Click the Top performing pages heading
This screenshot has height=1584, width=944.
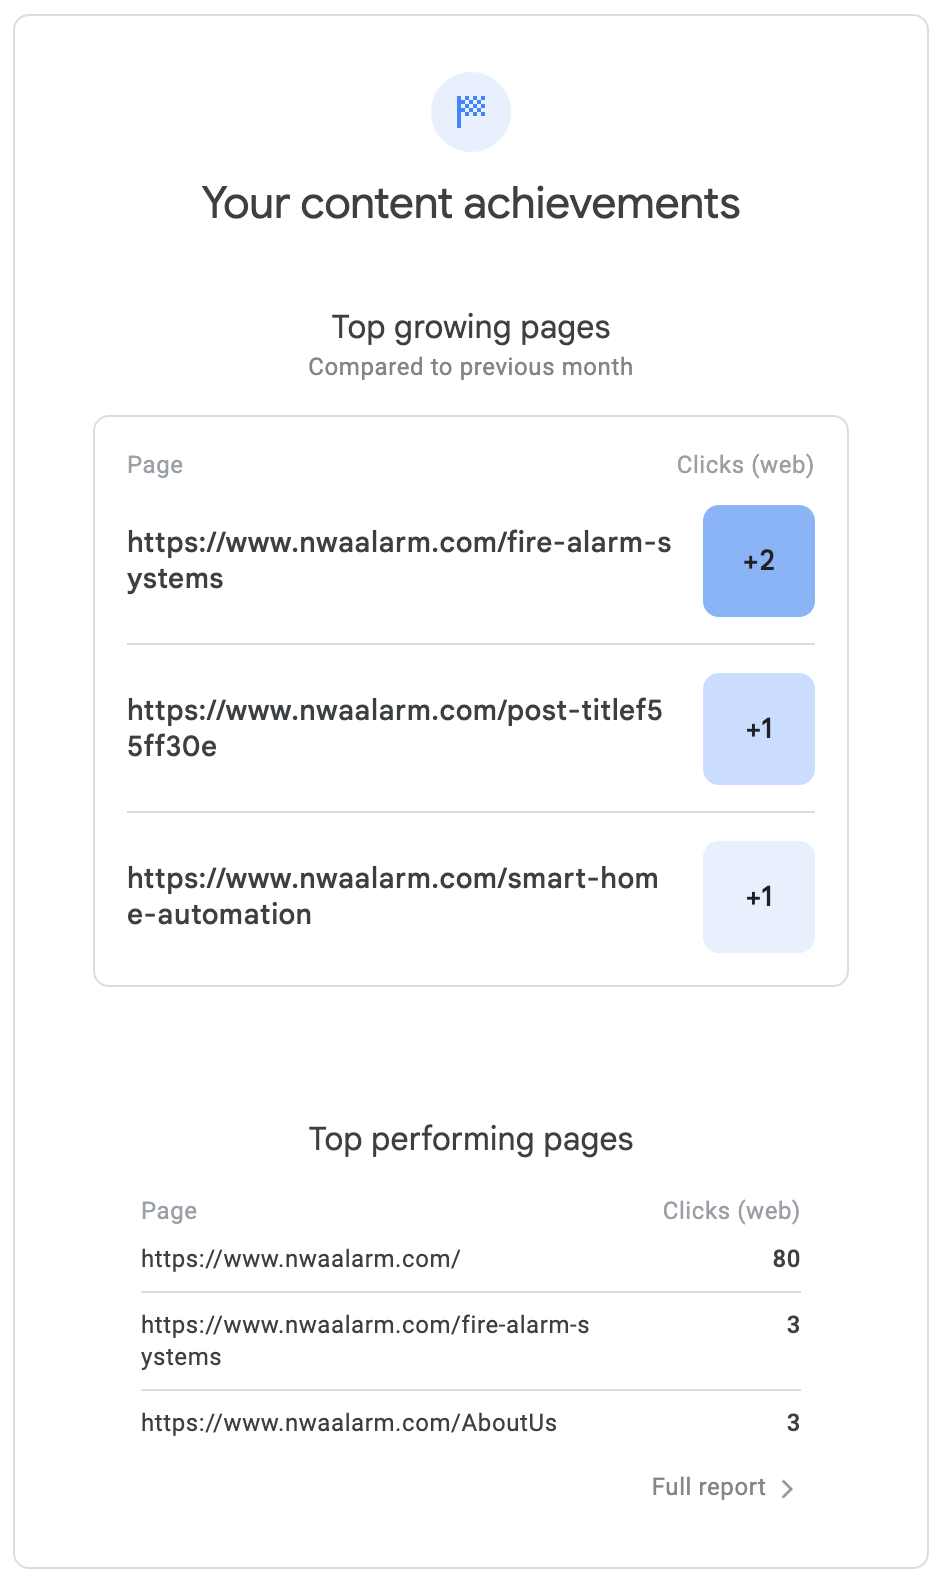(x=470, y=1139)
